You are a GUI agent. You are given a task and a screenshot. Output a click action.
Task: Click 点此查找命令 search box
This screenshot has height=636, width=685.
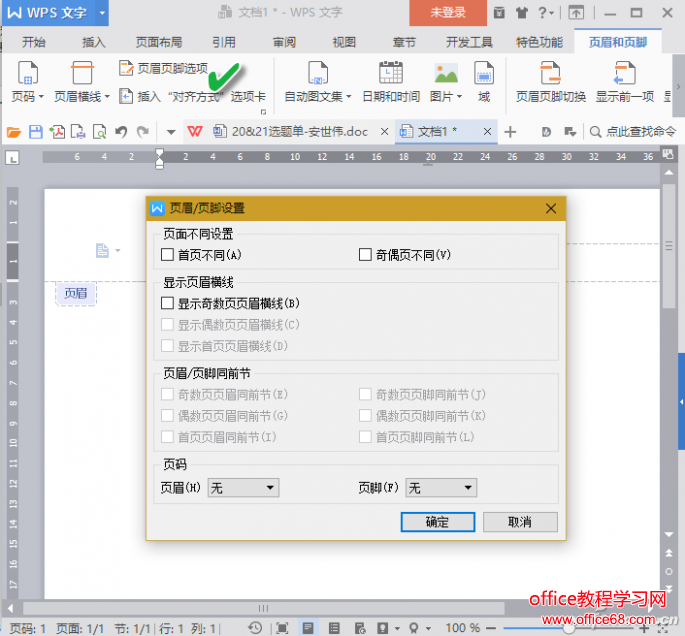click(633, 131)
